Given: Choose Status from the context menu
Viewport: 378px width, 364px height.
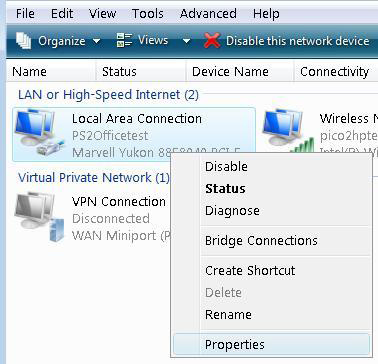Looking at the screenshot, I should tap(271, 189).
